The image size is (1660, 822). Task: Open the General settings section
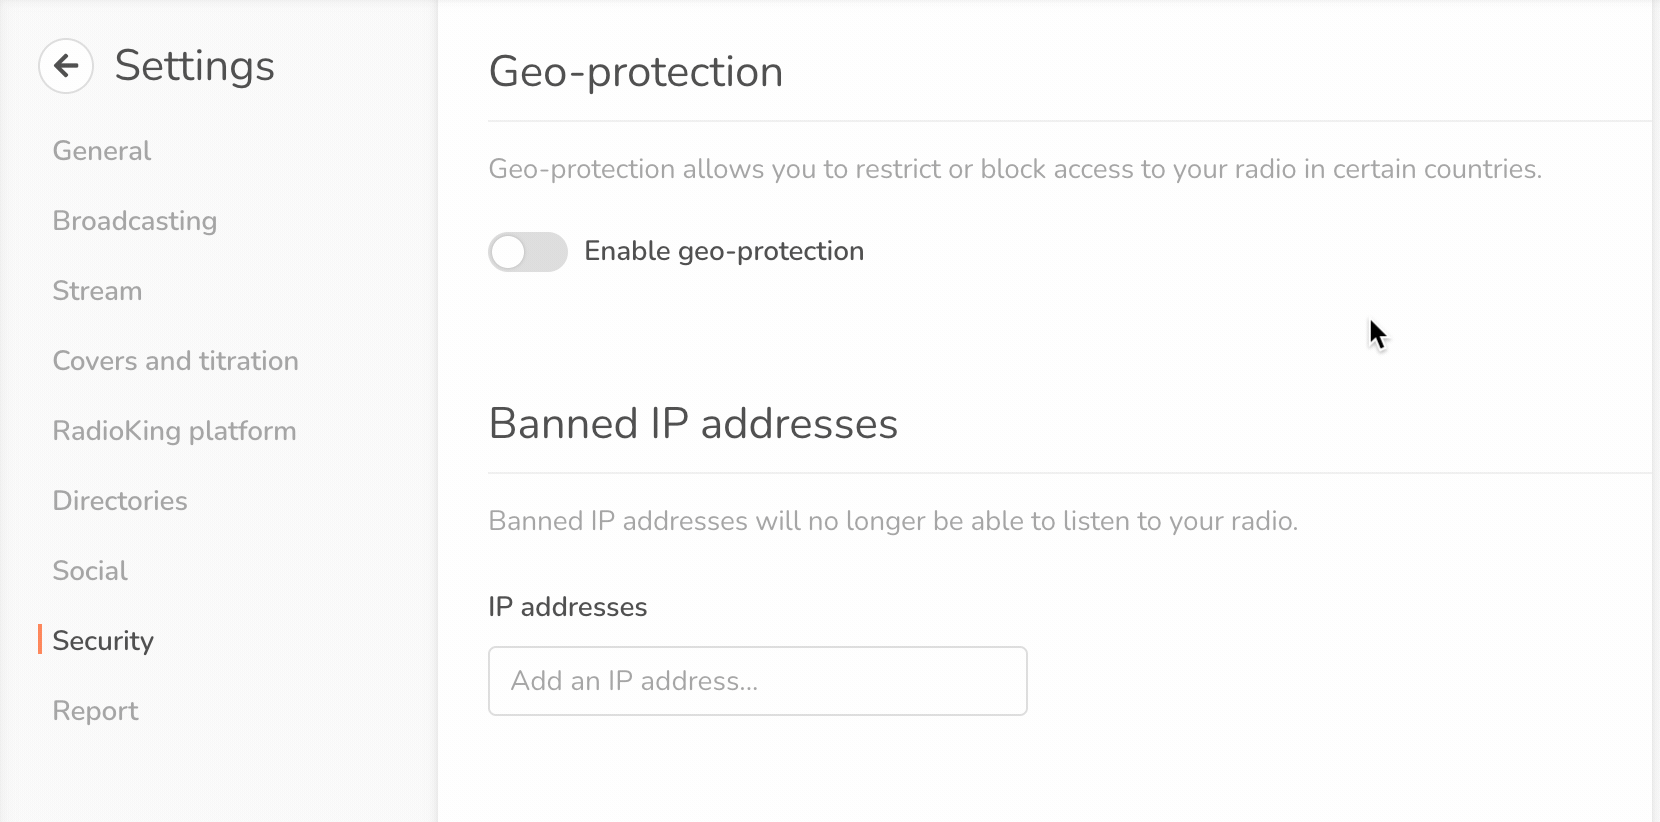(x=101, y=151)
